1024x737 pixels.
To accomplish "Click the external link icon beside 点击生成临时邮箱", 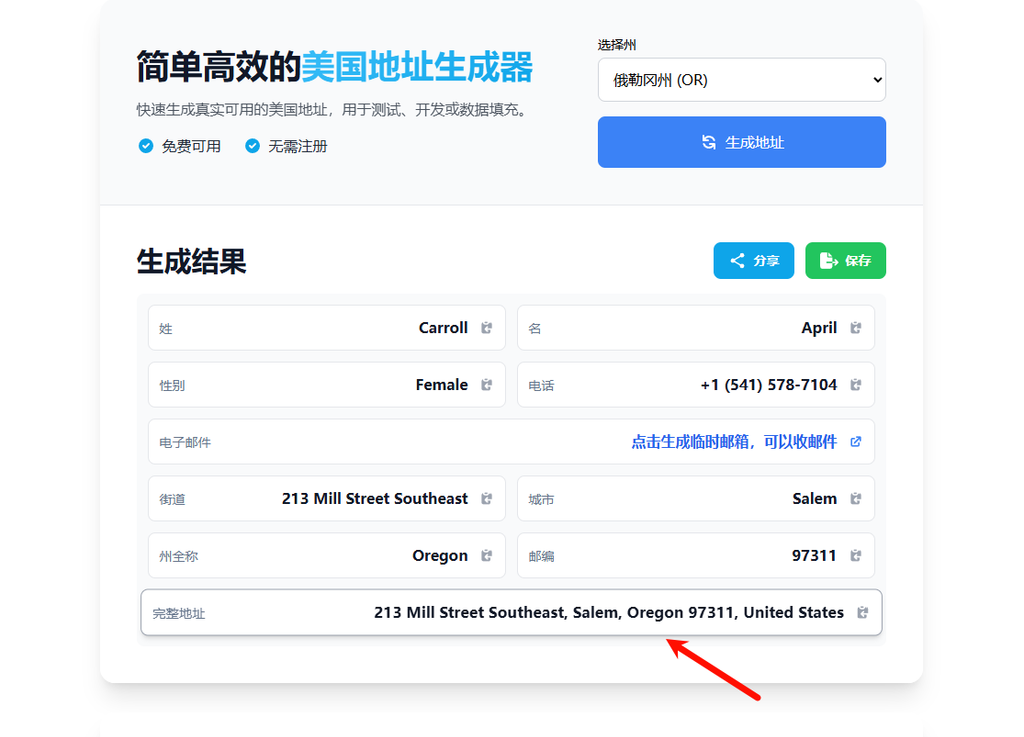I will click(x=856, y=442).
